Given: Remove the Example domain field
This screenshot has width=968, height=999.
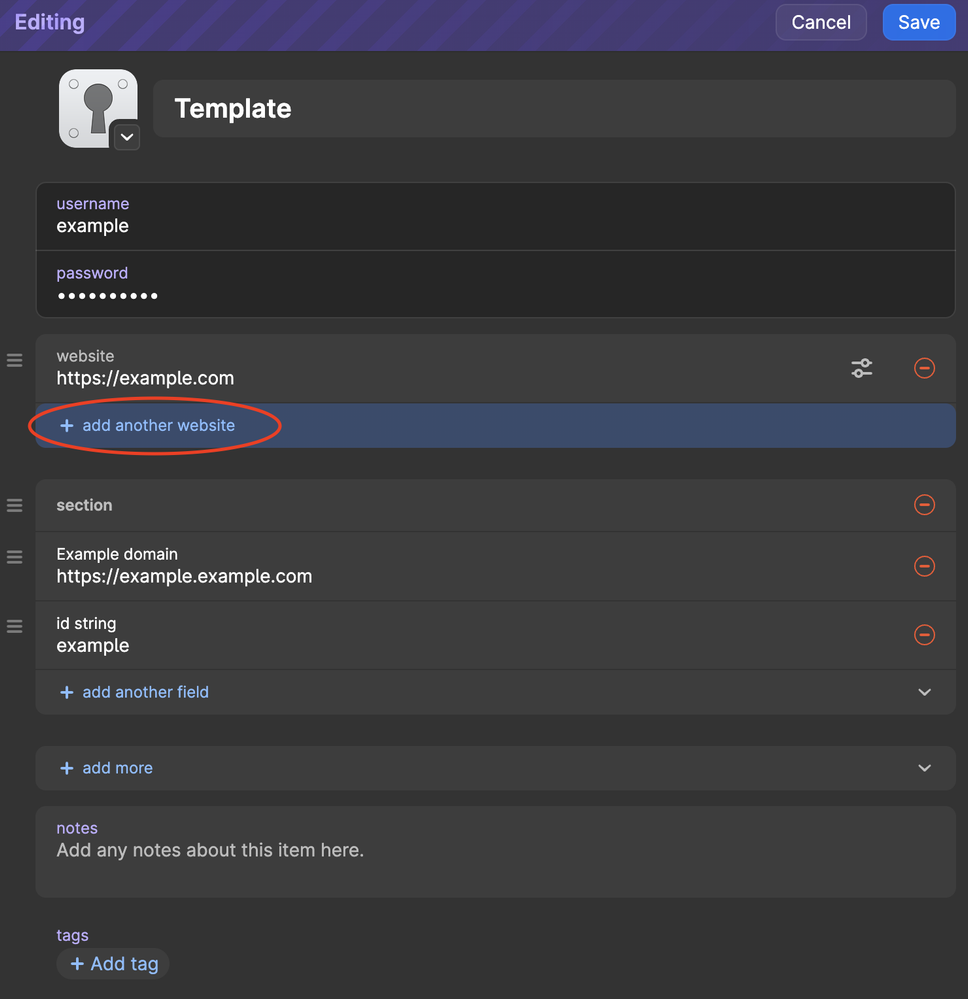Looking at the screenshot, I should click(x=924, y=566).
